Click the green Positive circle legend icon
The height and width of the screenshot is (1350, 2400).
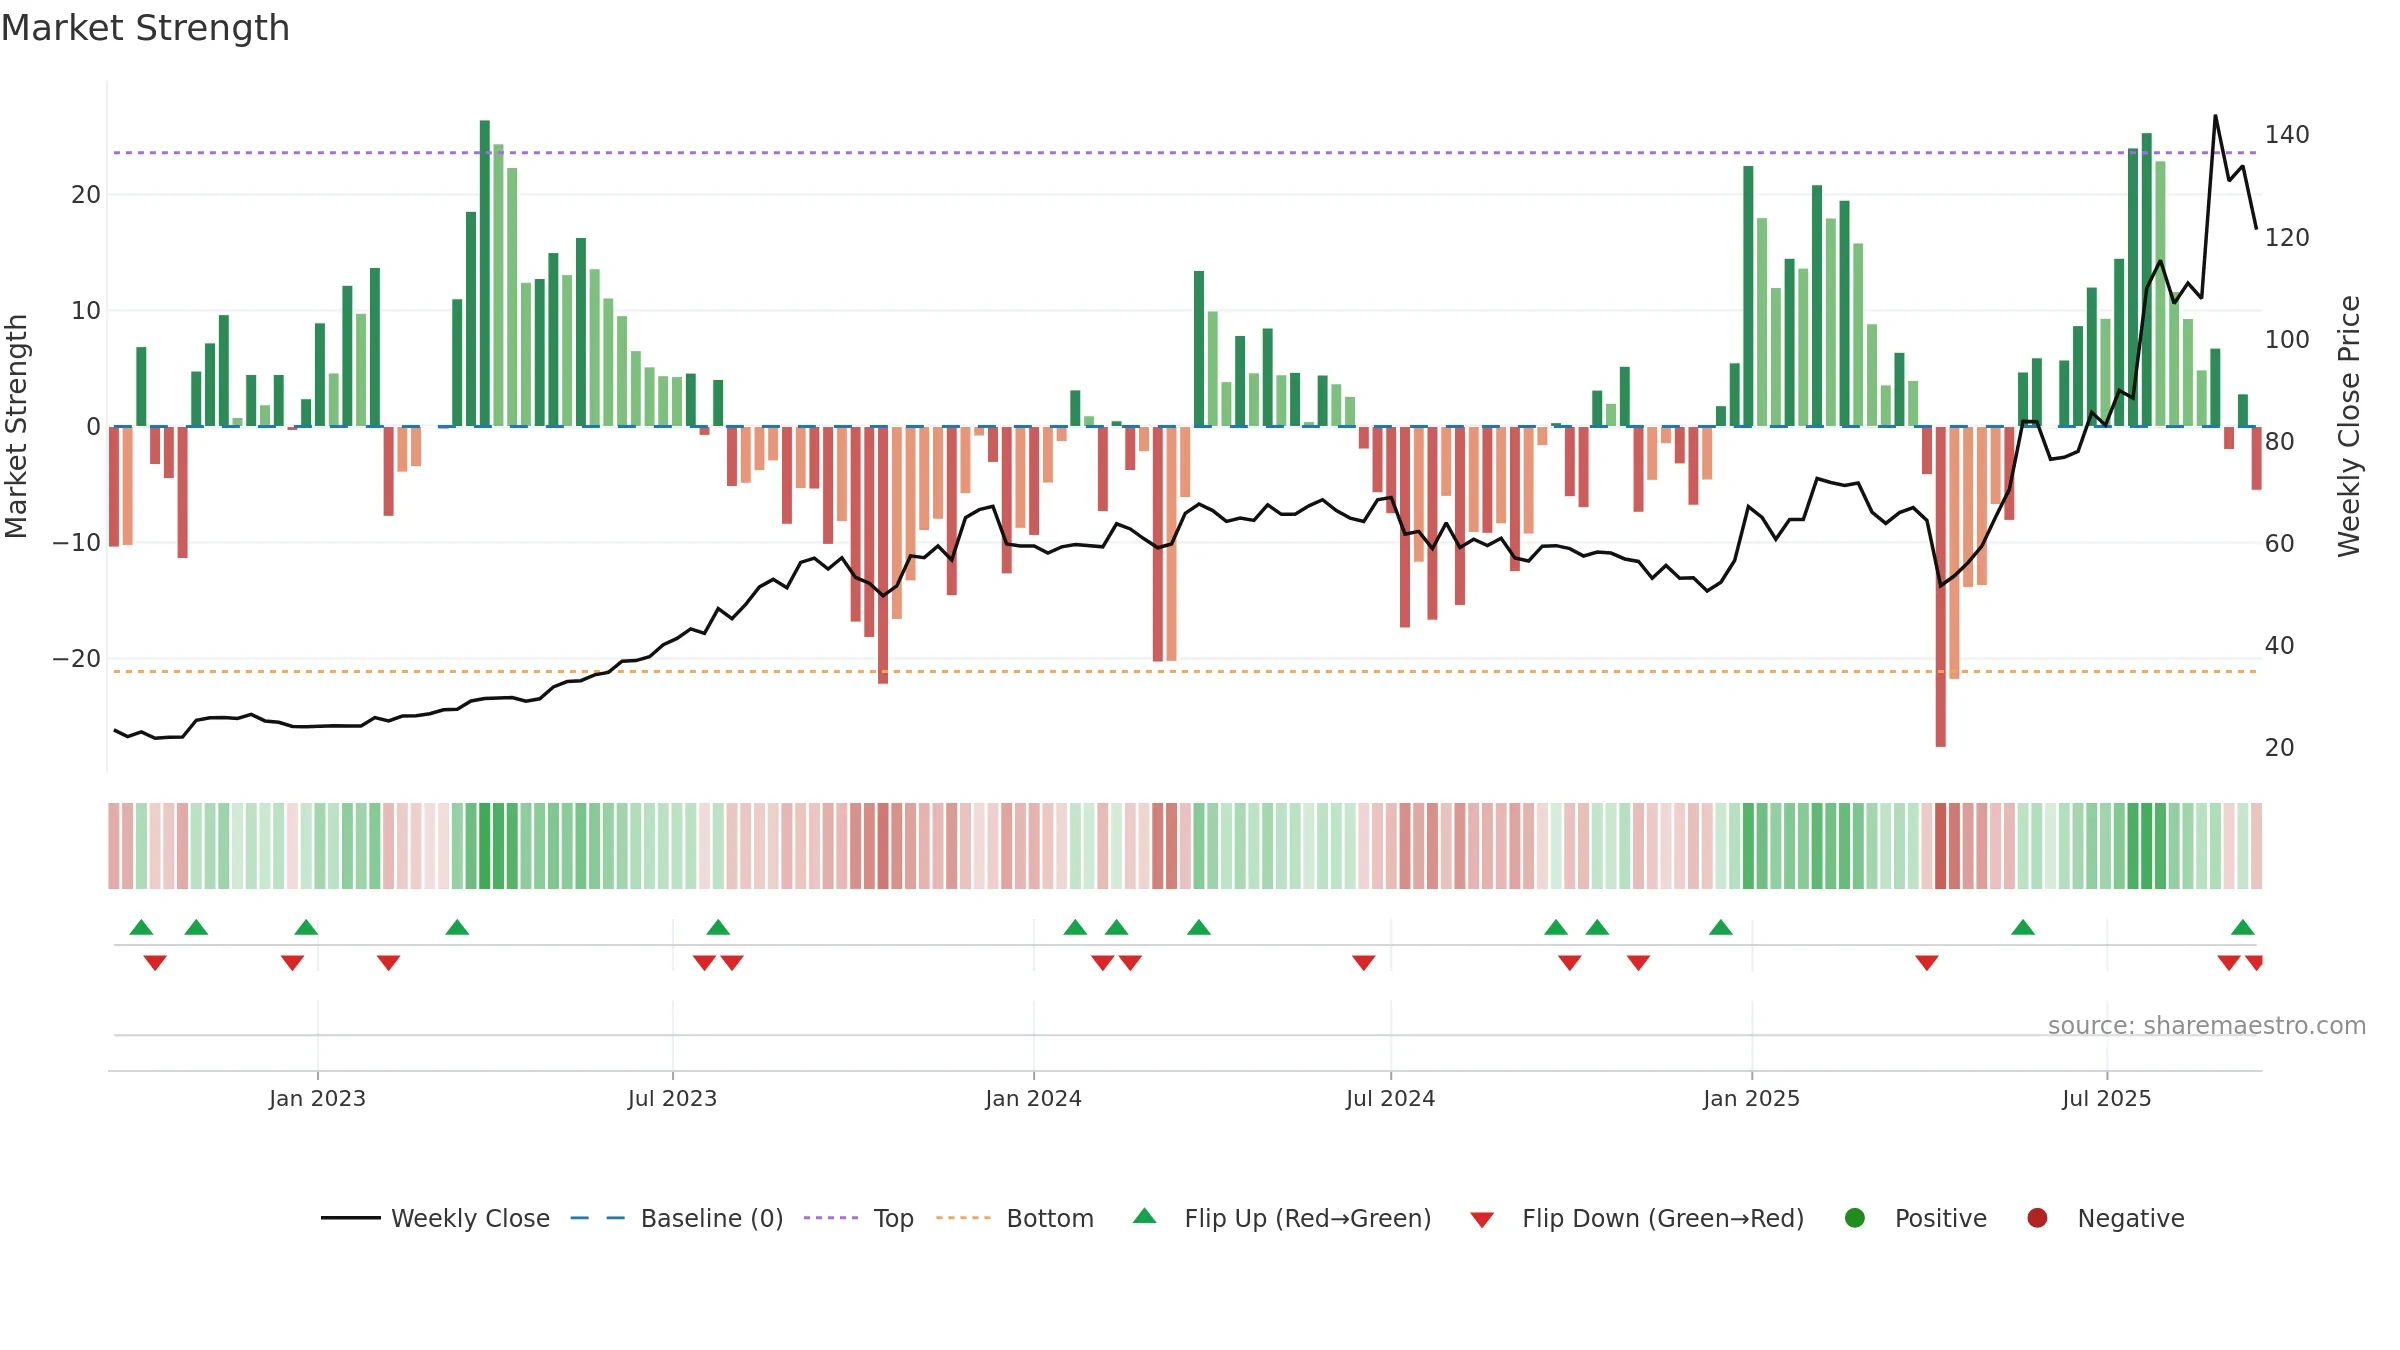[x=1855, y=1218]
